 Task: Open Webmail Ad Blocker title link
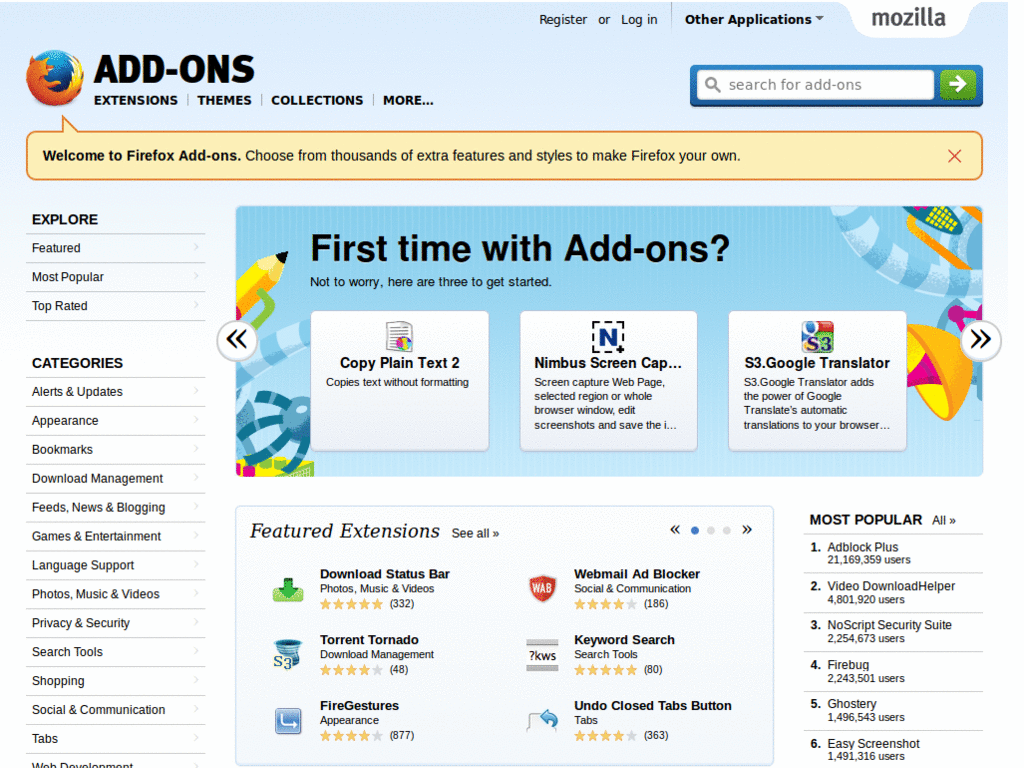[x=637, y=574]
